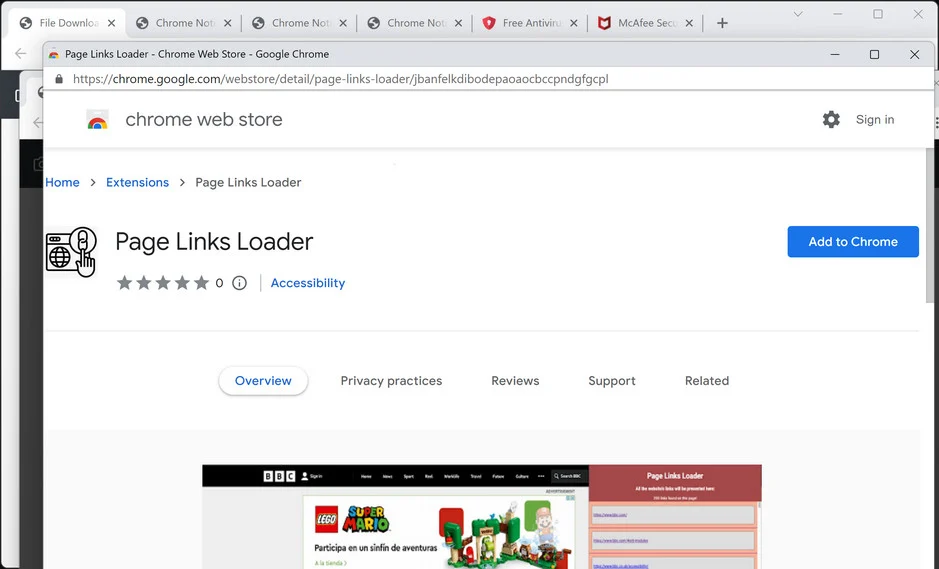Click the star rating row
The height and width of the screenshot is (569, 939).
163,283
